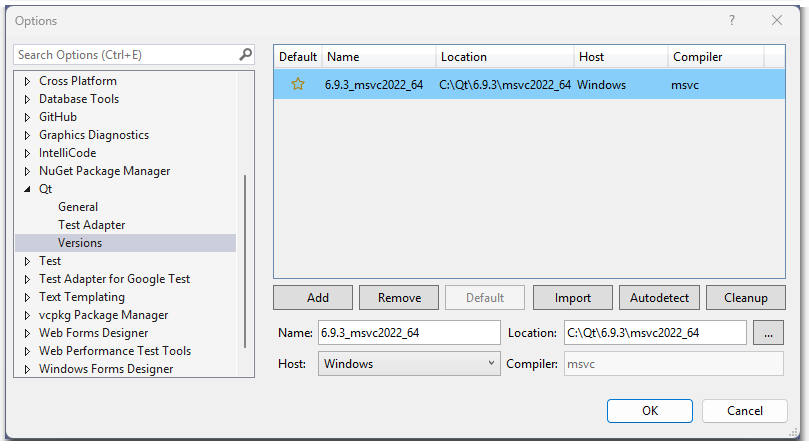This screenshot has width=809, height=448.
Task: Click the Location input field
Action: [655, 333]
